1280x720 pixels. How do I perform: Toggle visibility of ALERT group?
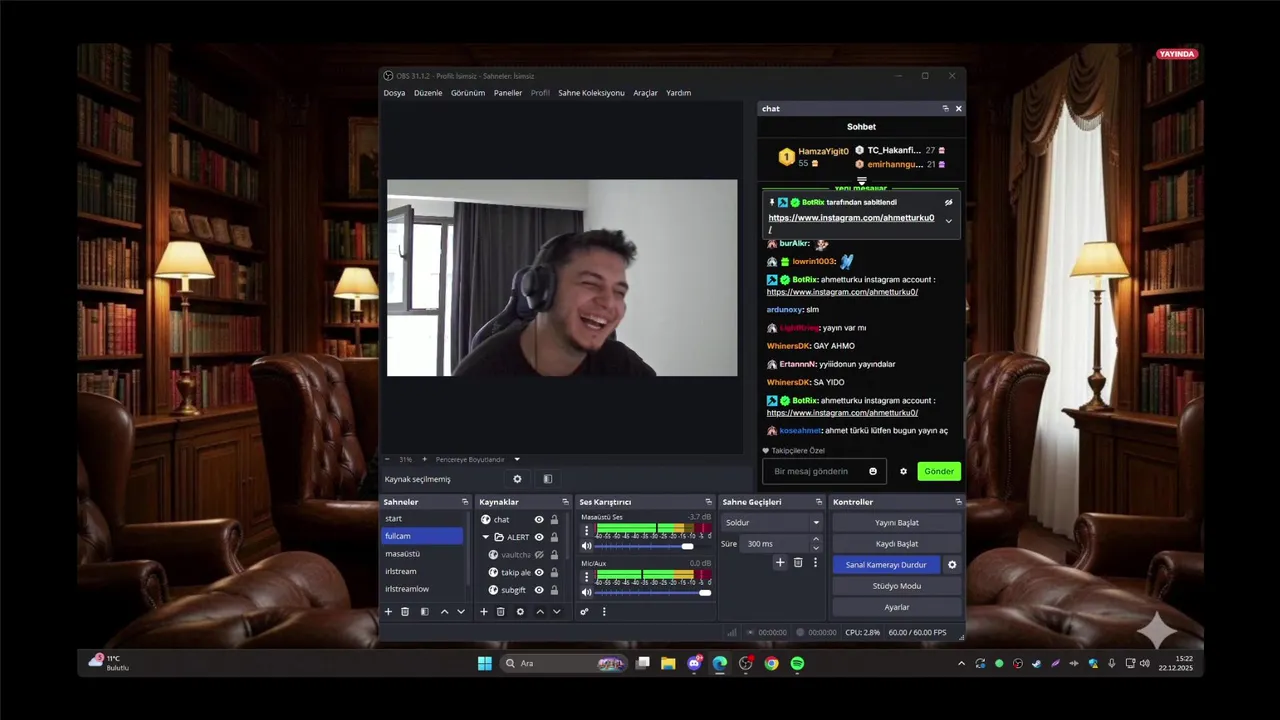[x=539, y=537]
